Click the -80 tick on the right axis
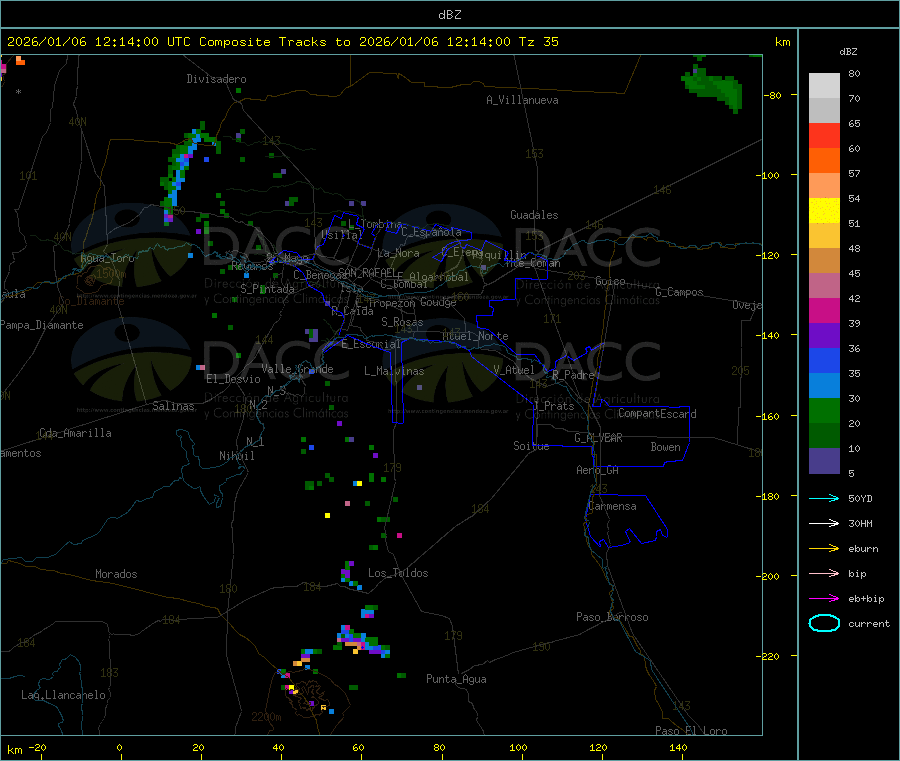 pos(773,95)
